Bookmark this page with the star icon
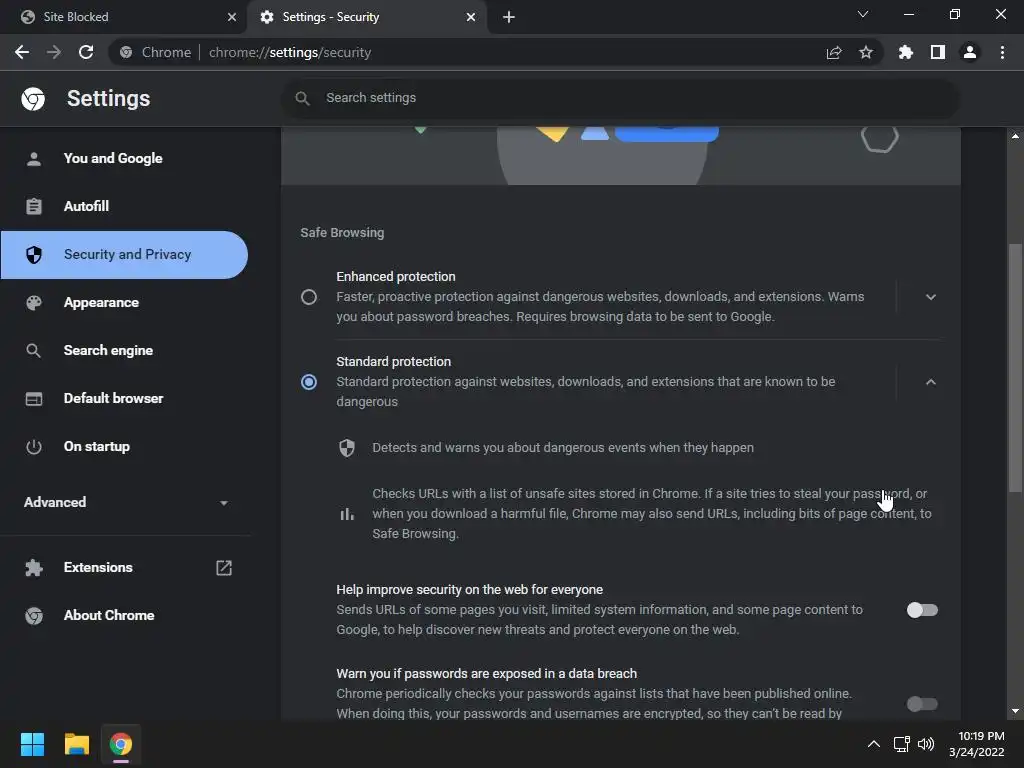The image size is (1024, 768). 866,52
